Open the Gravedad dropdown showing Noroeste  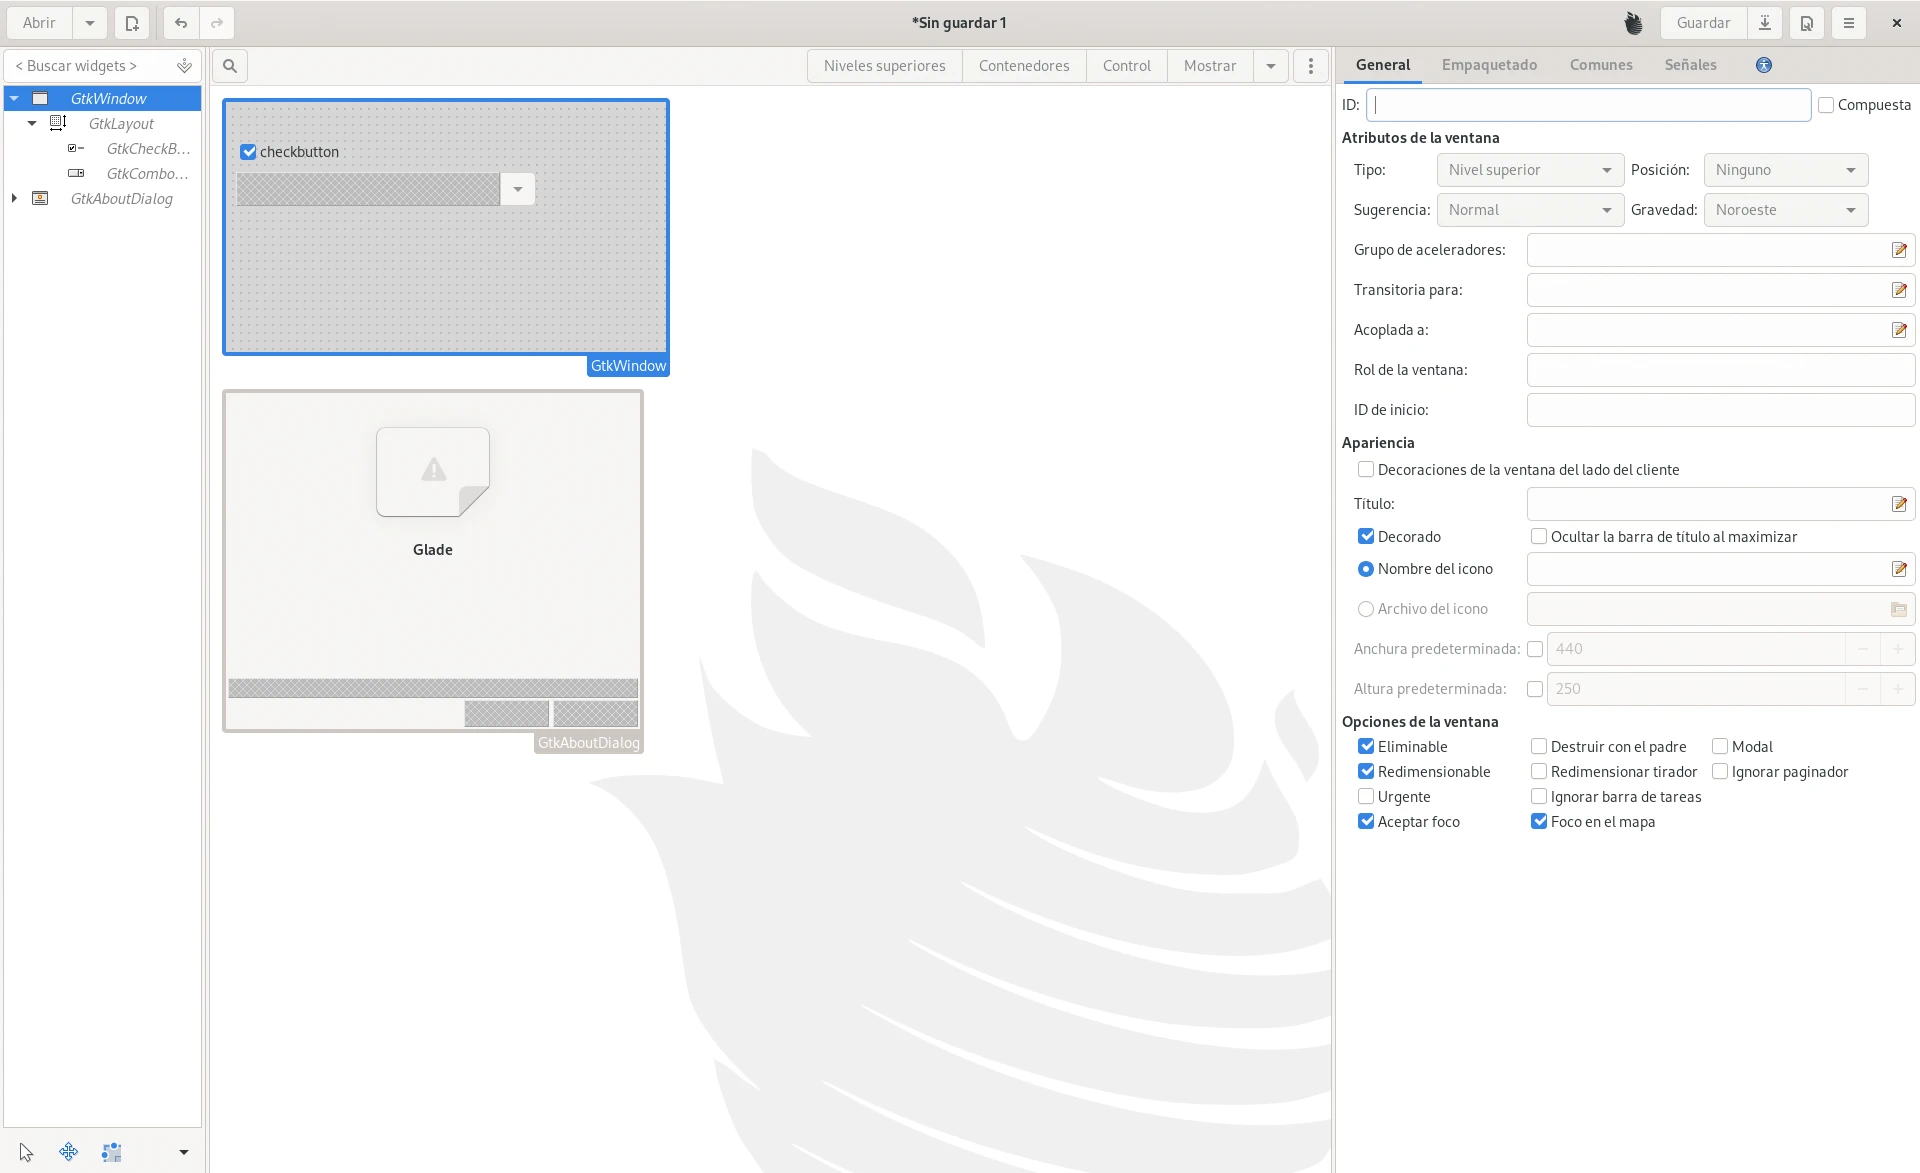[1785, 210]
